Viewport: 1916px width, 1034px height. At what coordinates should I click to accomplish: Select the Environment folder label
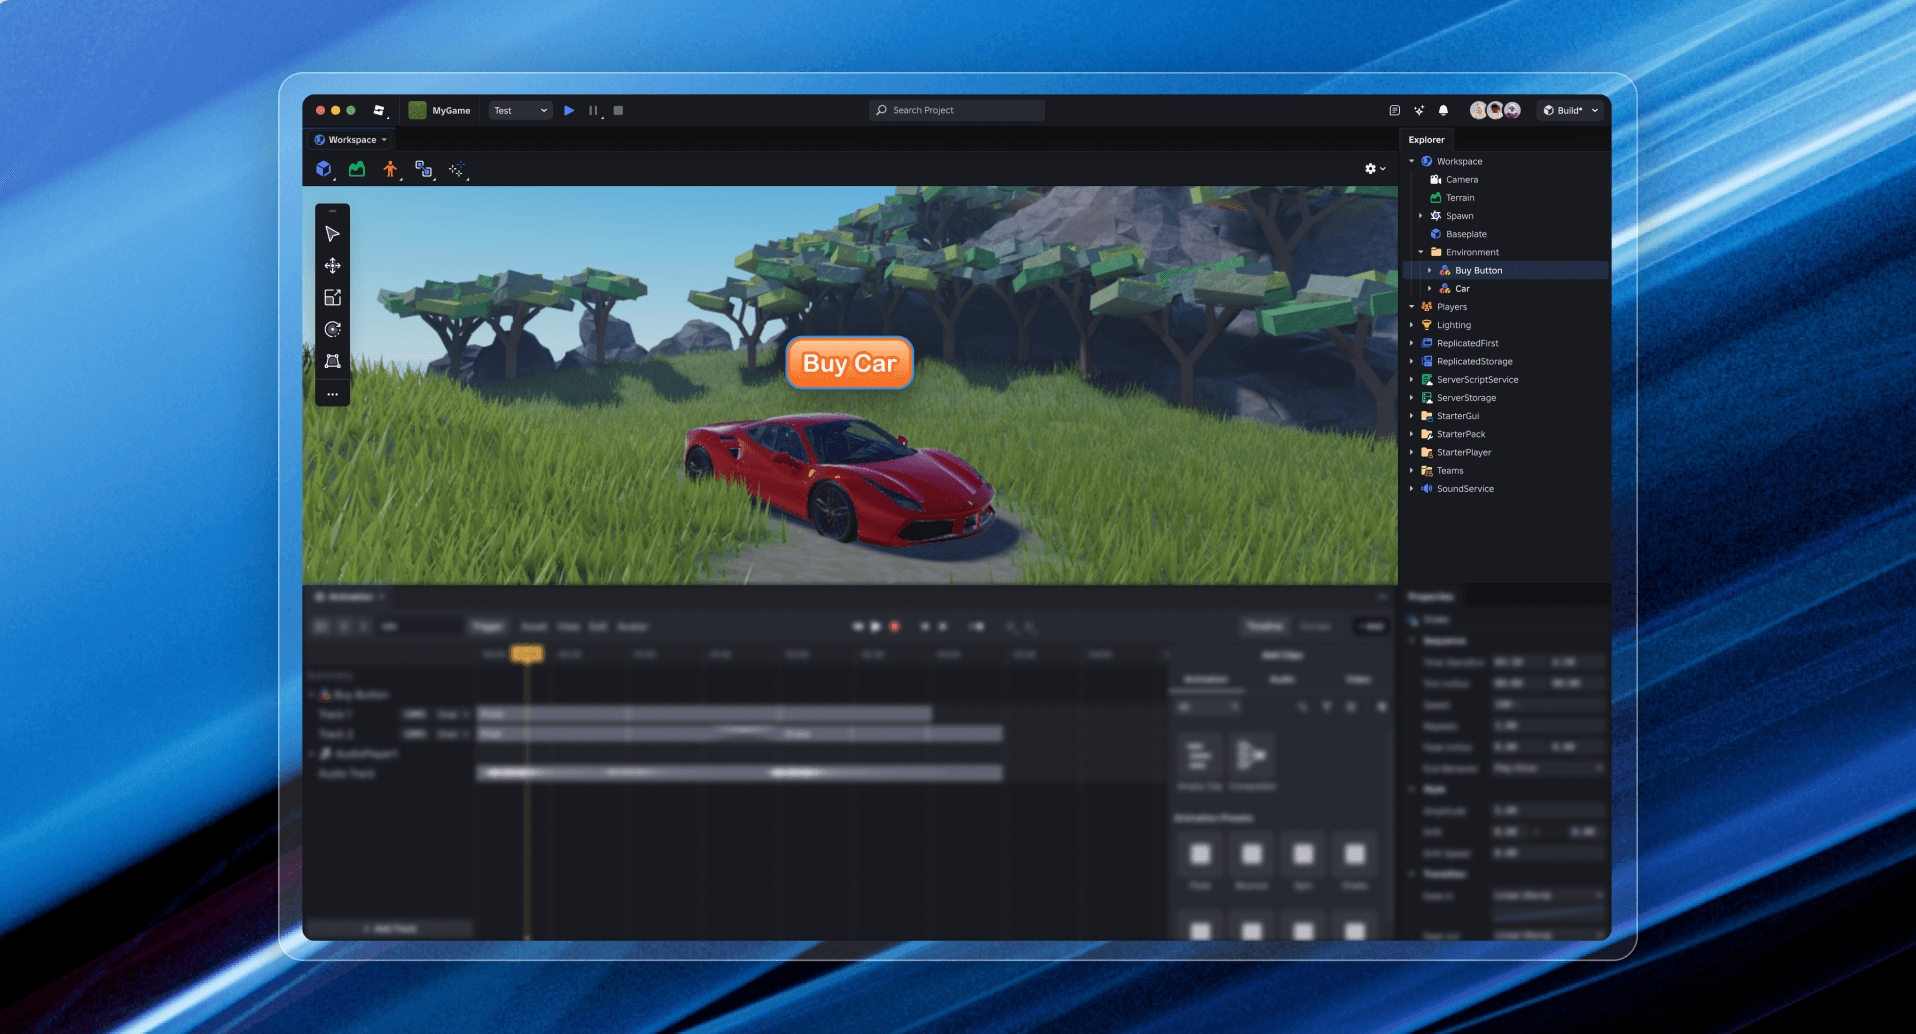[x=1472, y=252]
